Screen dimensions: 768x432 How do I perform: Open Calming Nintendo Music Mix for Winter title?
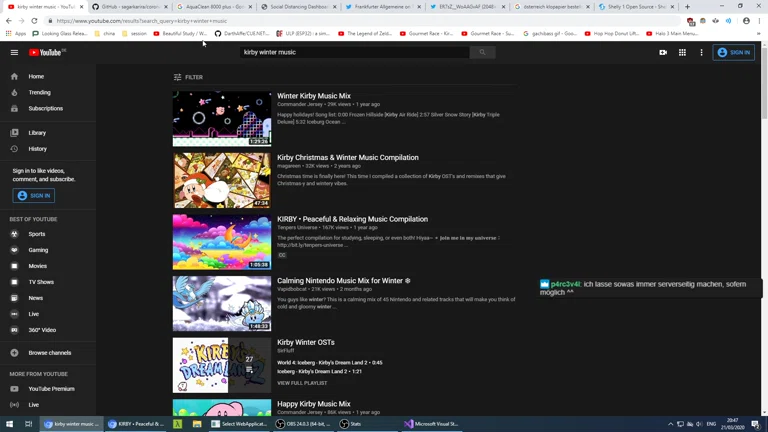(x=343, y=281)
